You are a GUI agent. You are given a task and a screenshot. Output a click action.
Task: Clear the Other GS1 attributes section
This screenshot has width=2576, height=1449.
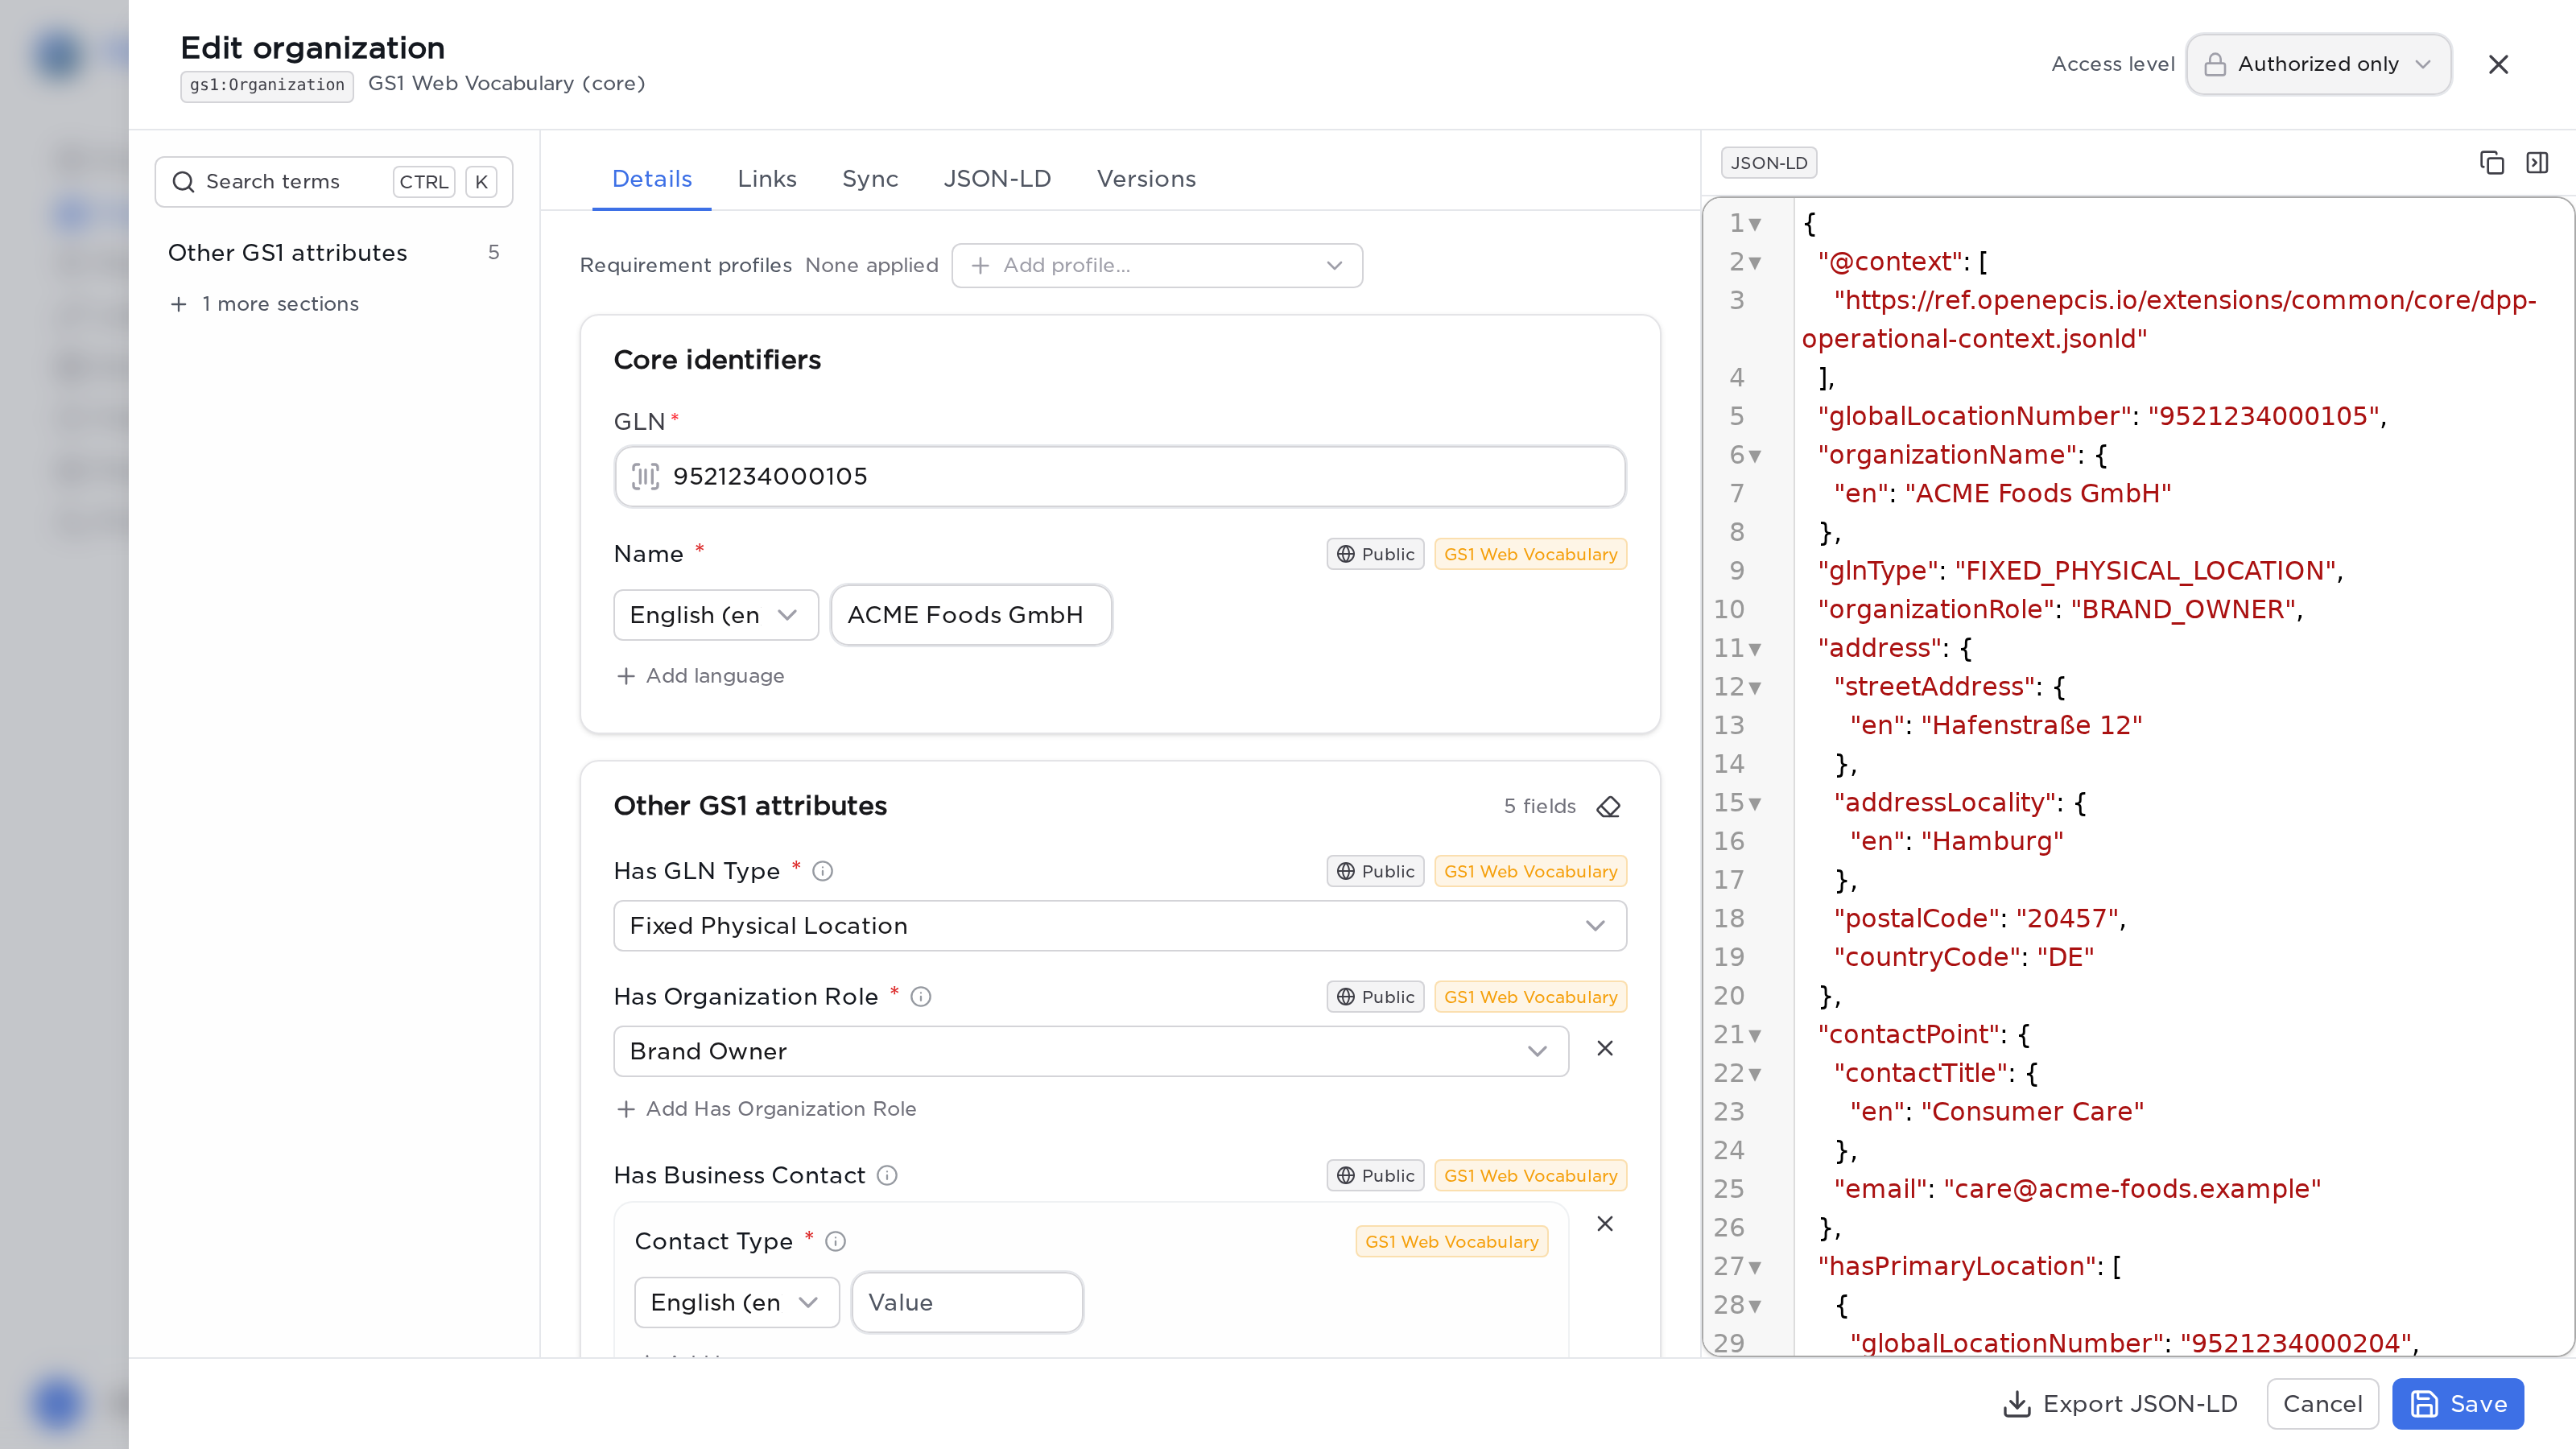[1608, 806]
